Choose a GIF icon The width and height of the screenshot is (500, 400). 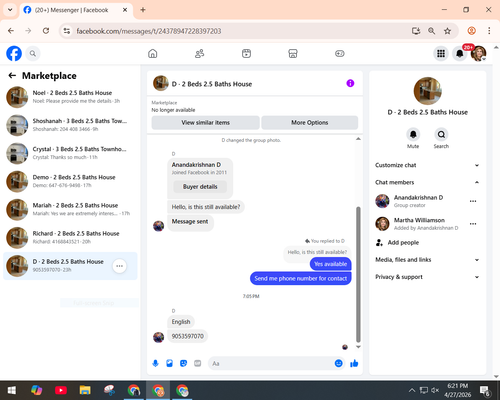198,363
